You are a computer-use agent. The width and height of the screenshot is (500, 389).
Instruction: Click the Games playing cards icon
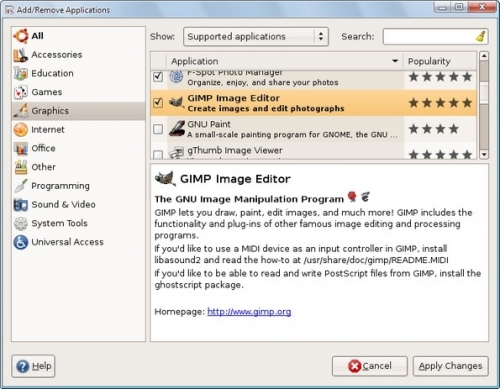[21, 92]
